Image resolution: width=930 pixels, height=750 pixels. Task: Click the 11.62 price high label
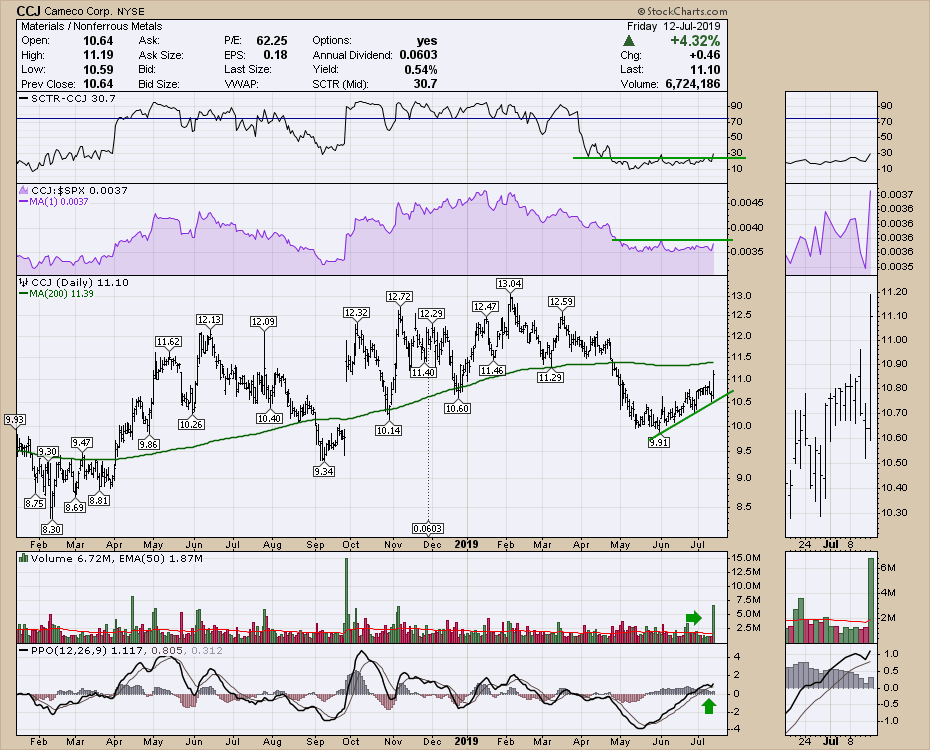tap(168, 342)
